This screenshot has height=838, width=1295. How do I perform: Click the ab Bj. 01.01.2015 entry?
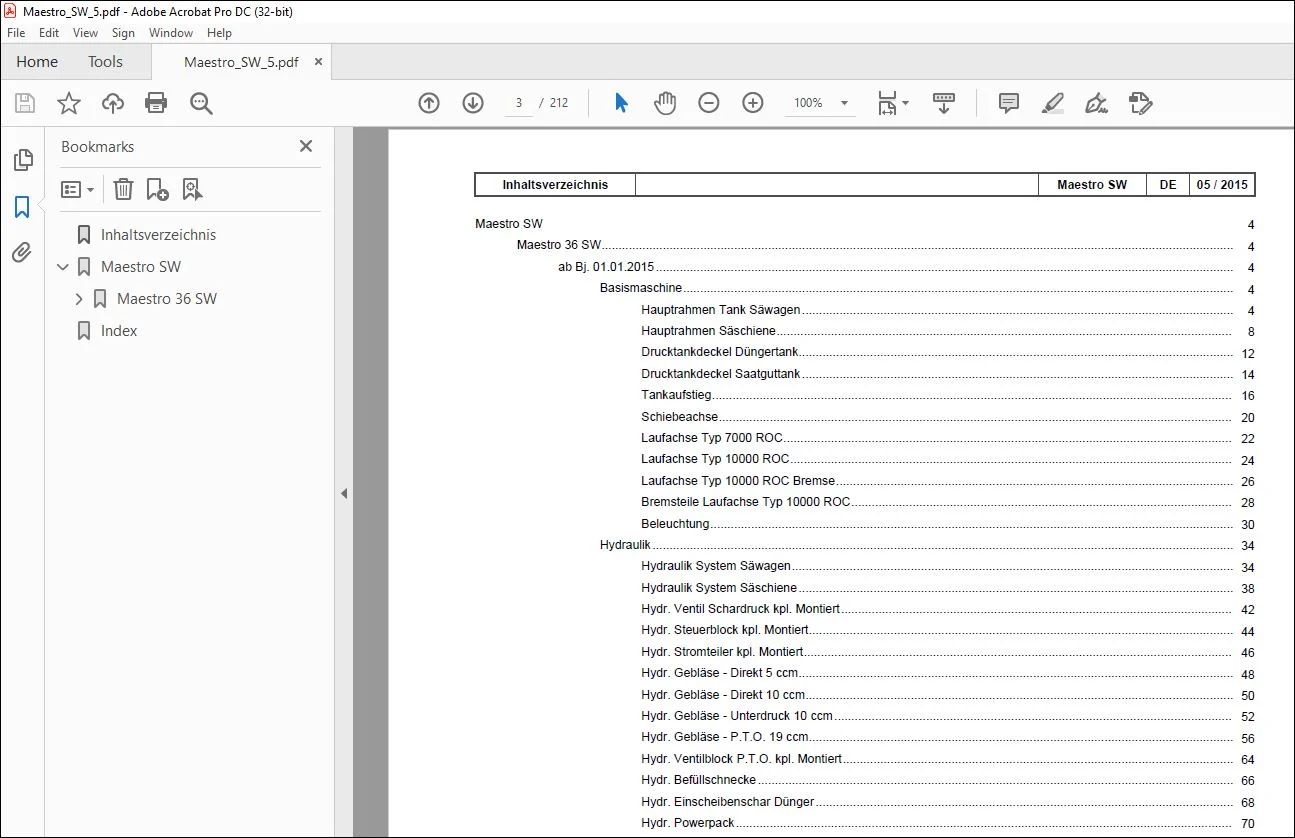(606, 267)
